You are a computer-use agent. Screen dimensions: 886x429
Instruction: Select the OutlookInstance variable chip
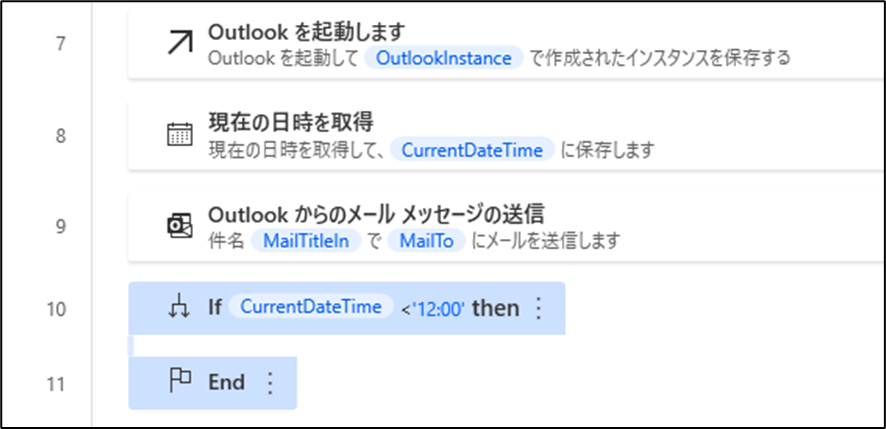[x=444, y=58]
